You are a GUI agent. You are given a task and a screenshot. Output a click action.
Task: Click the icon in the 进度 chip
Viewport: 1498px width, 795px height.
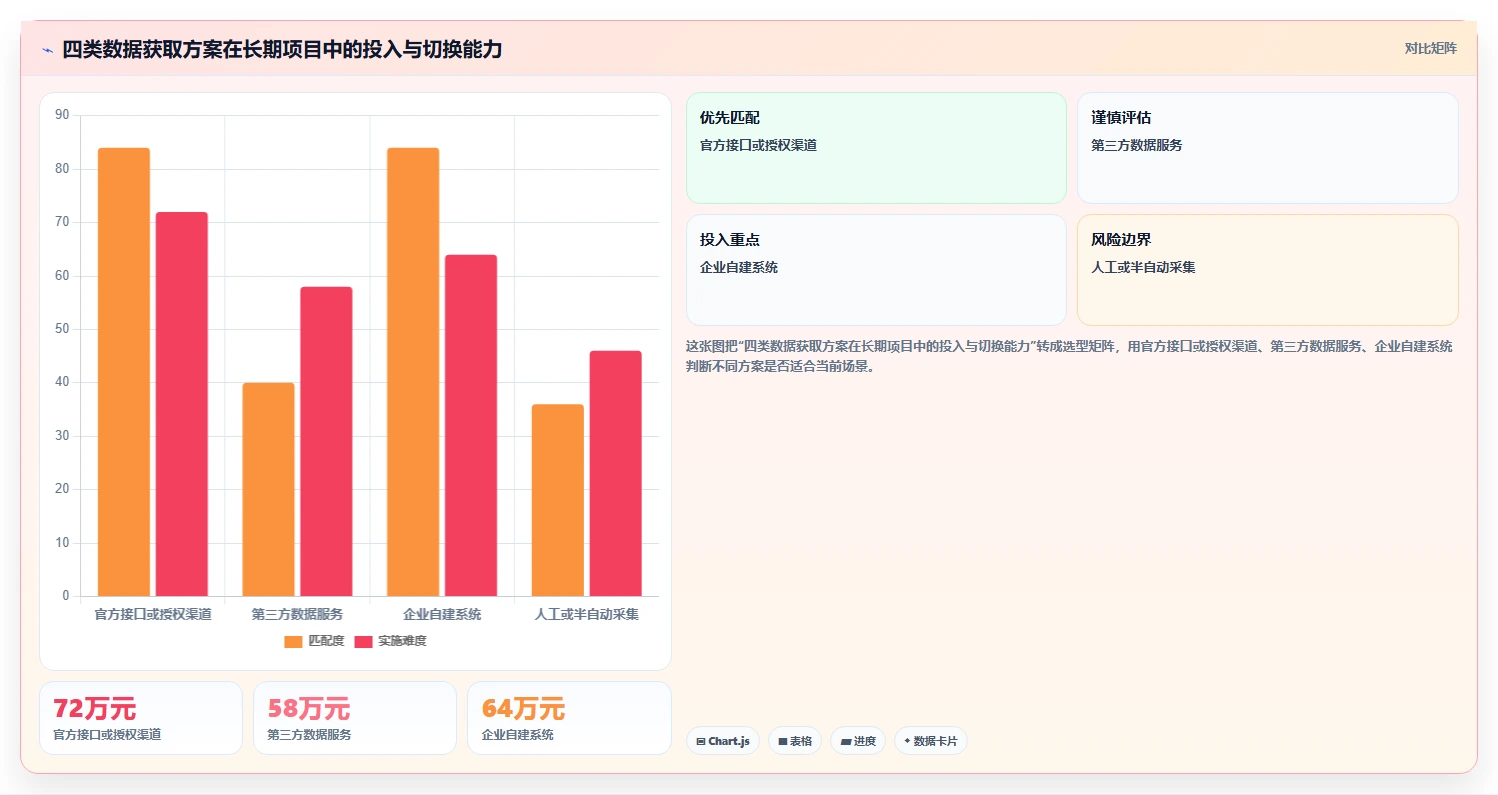[x=845, y=742]
